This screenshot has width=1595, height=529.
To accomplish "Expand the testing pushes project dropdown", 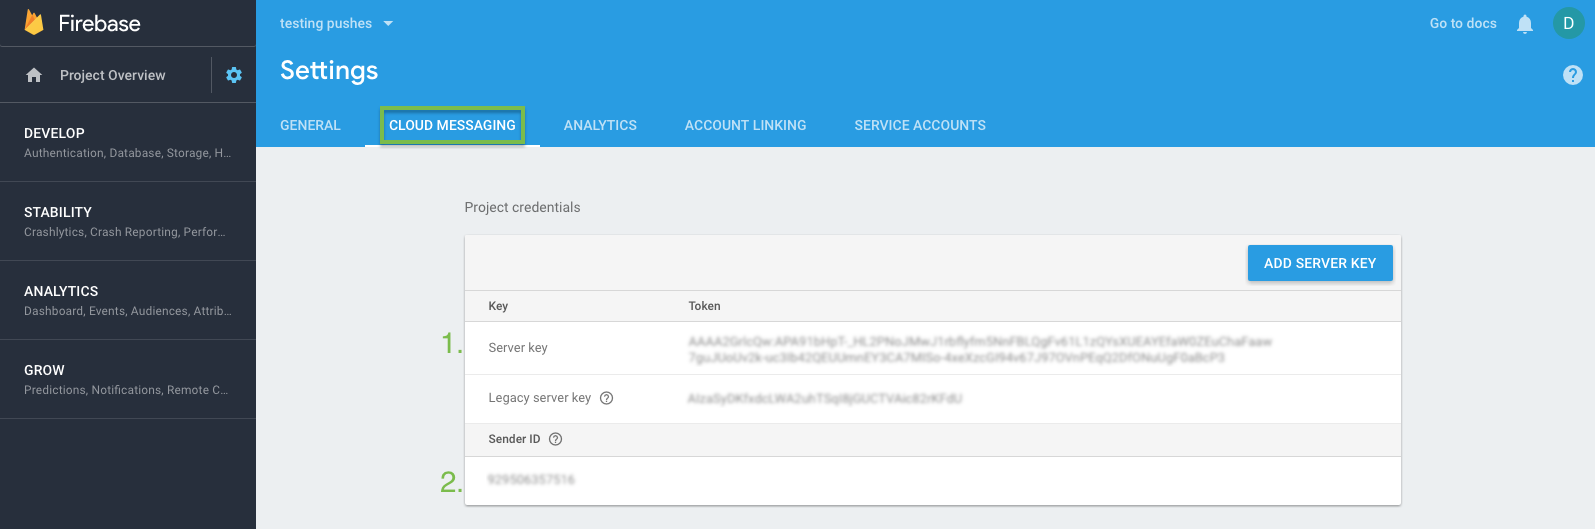I will (336, 23).
